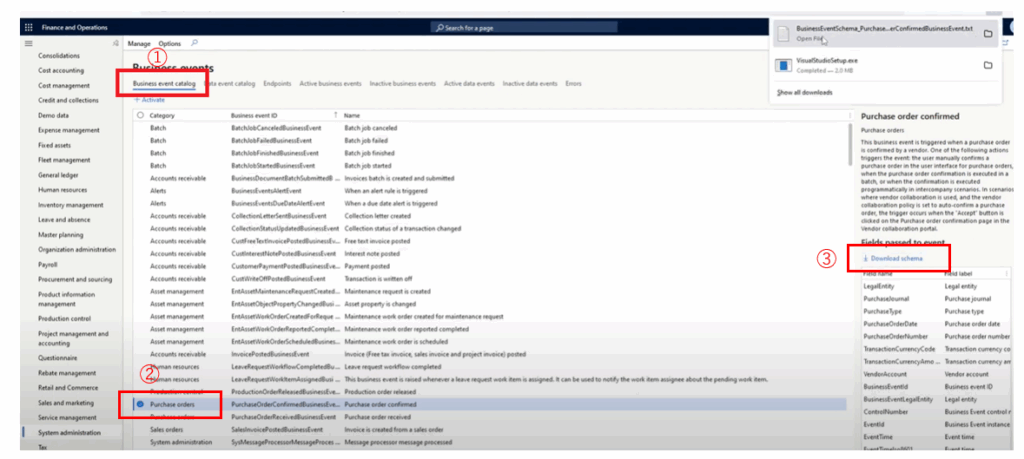The width and height of the screenshot is (1024, 459).
Task: Open Inactive business events tab
Action: tap(402, 84)
